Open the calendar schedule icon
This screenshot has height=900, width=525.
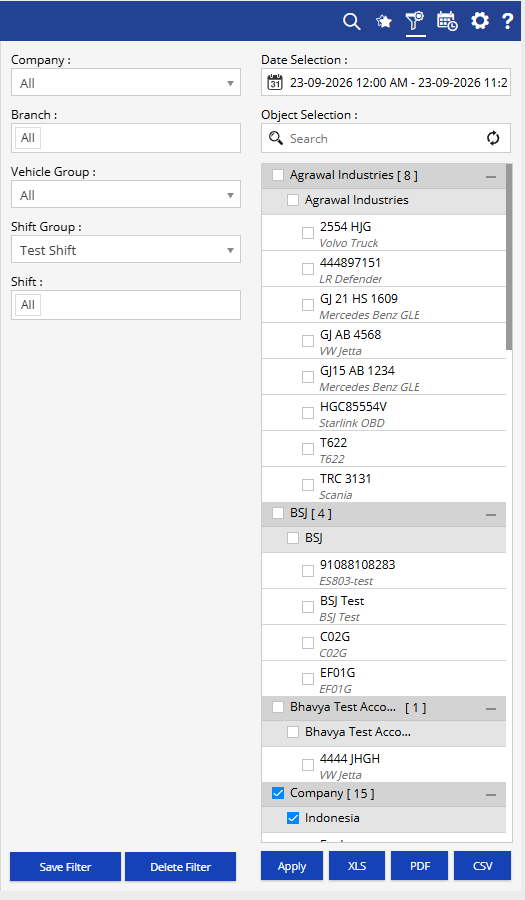point(447,21)
